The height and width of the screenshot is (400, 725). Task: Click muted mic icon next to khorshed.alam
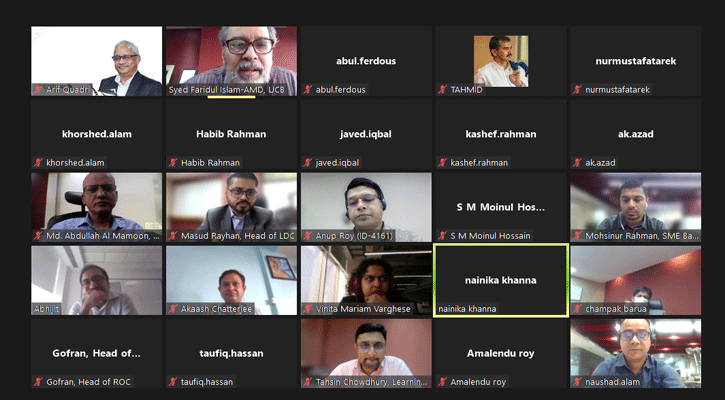coord(38,163)
